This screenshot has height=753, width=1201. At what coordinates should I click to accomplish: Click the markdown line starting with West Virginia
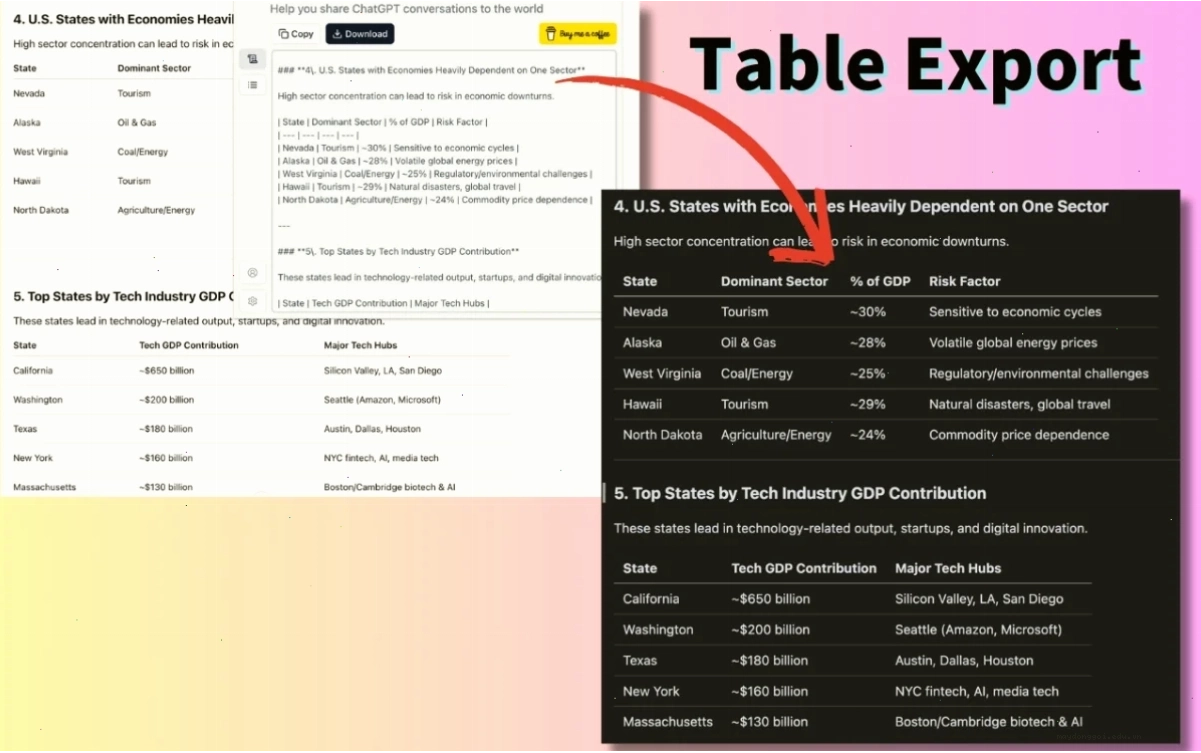tap(435, 173)
